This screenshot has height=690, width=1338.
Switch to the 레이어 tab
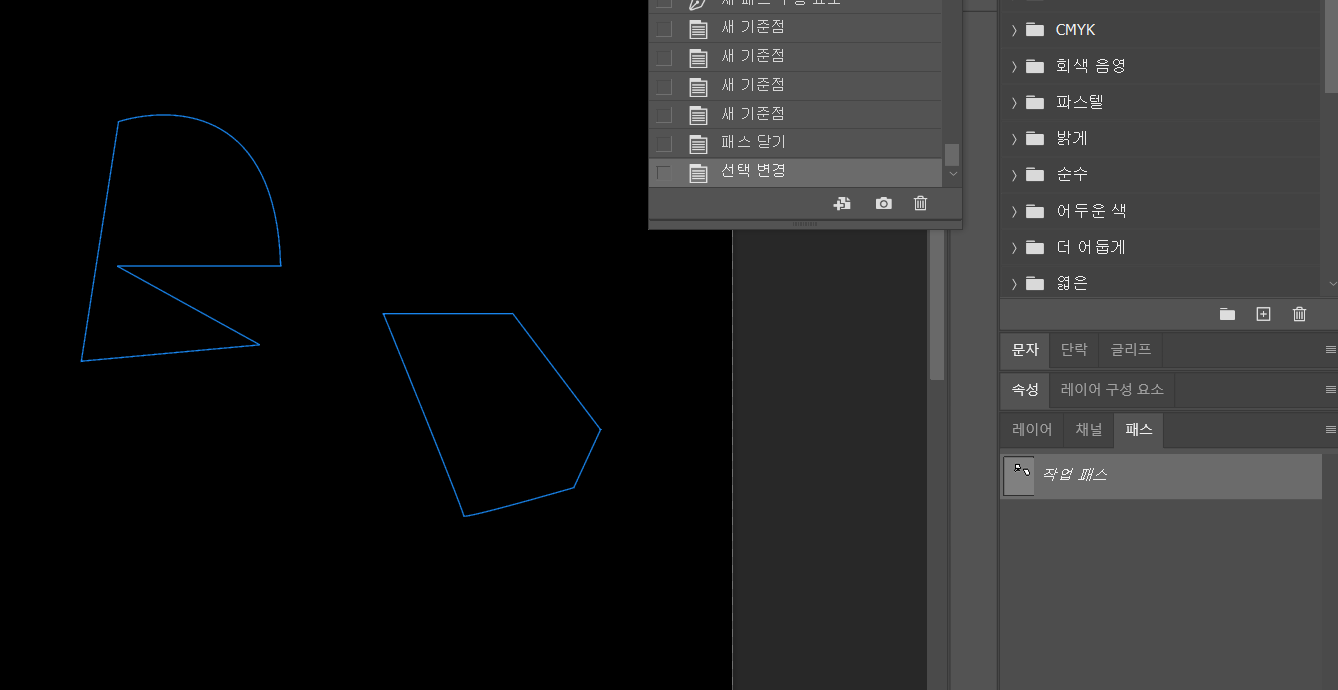tap(1032, 430)
